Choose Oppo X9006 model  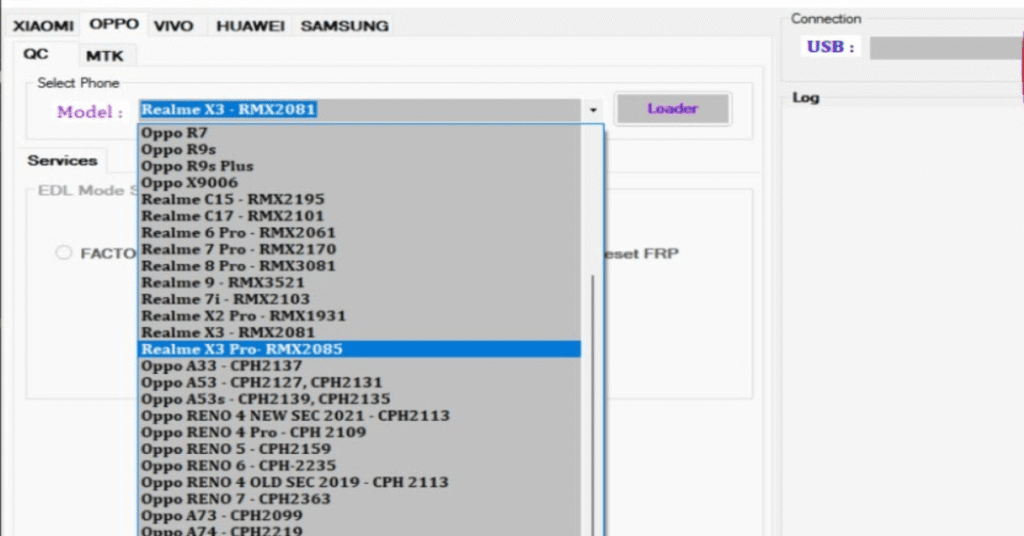(360, 183)
